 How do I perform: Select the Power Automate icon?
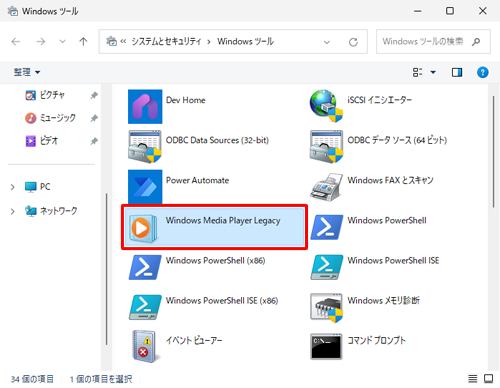[x=145, y=187]
